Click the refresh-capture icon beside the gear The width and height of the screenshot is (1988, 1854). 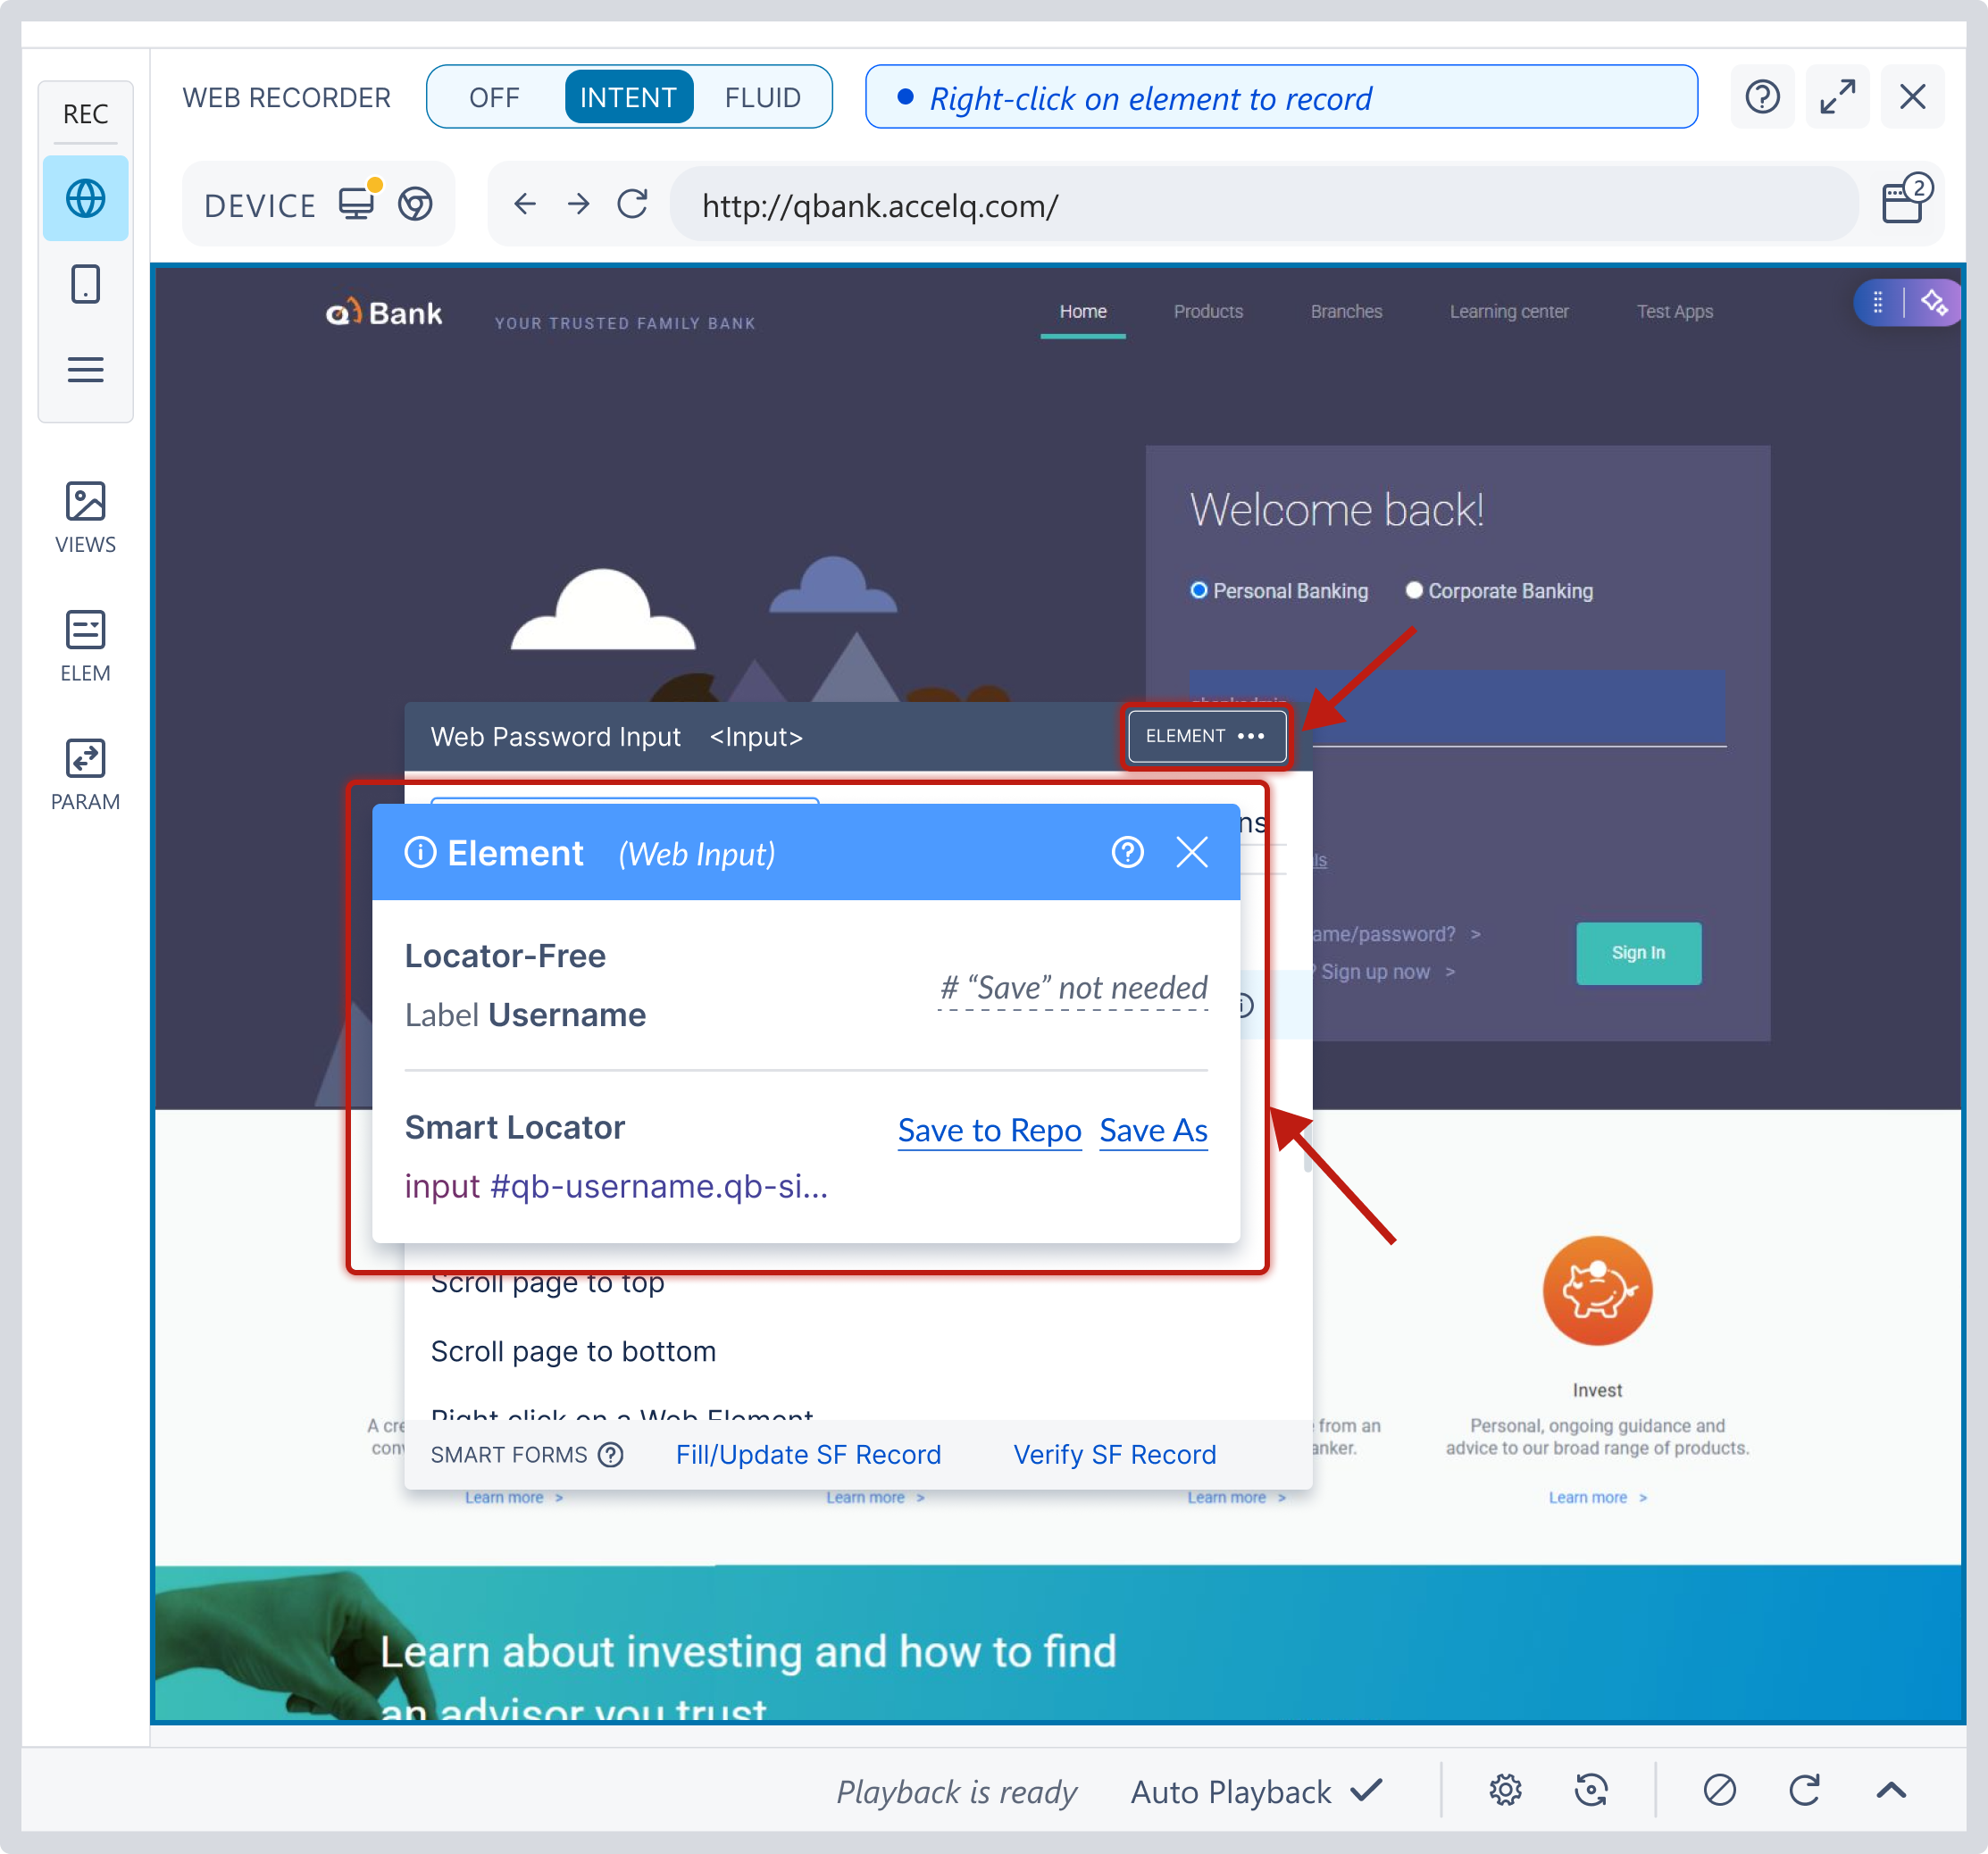tap(1591, 1790)
